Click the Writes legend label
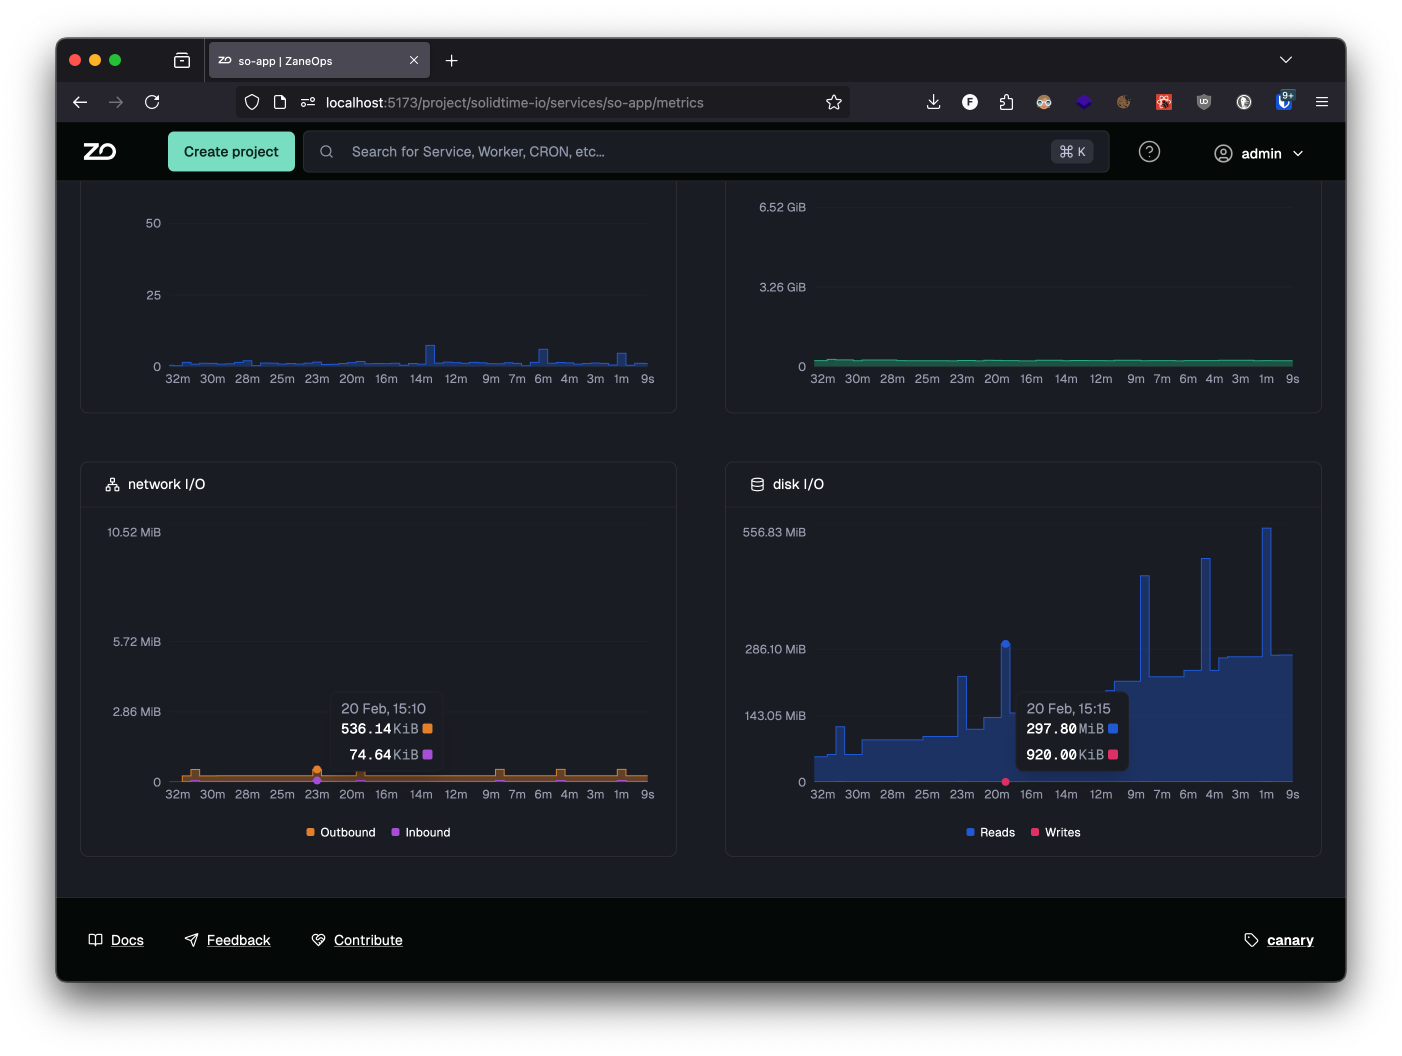This screenshot has height=1056, width=1402. click(1062, 832)
